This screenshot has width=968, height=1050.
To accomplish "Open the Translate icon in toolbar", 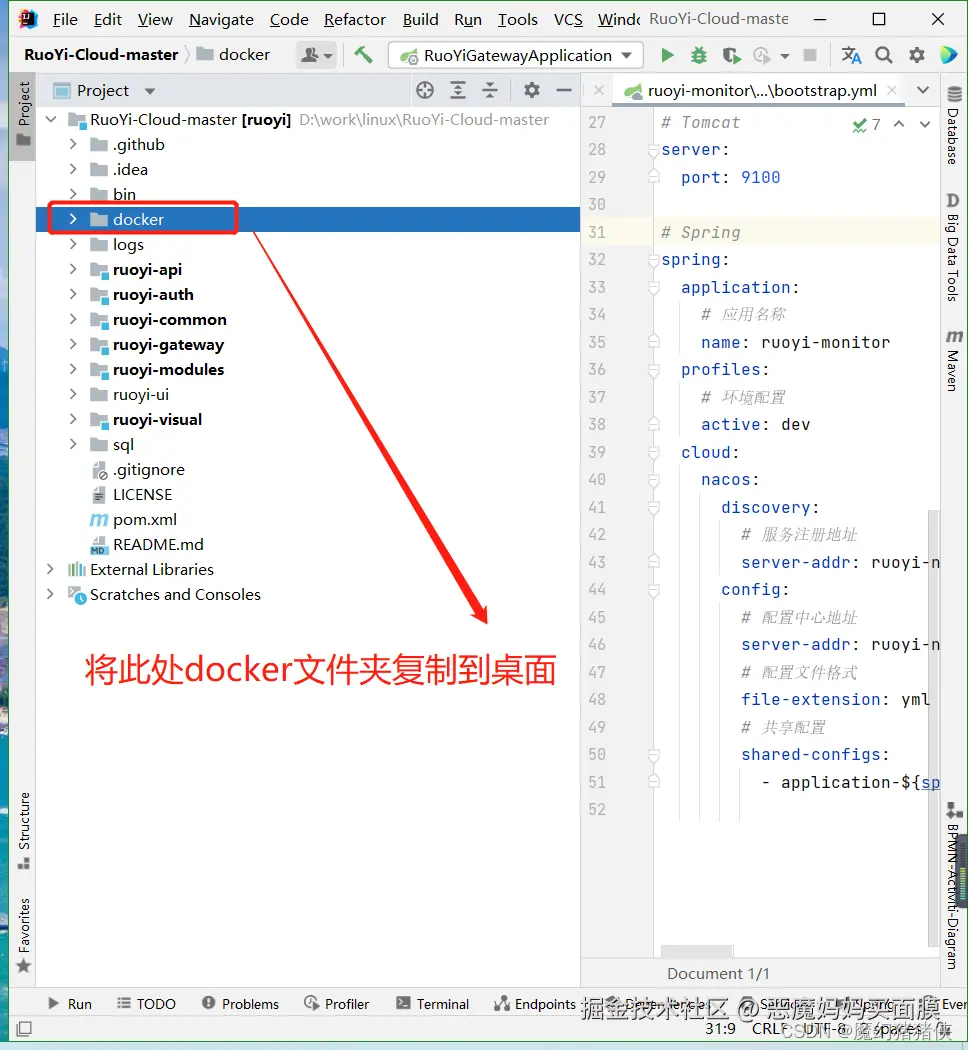I will (x=852, y=55).
